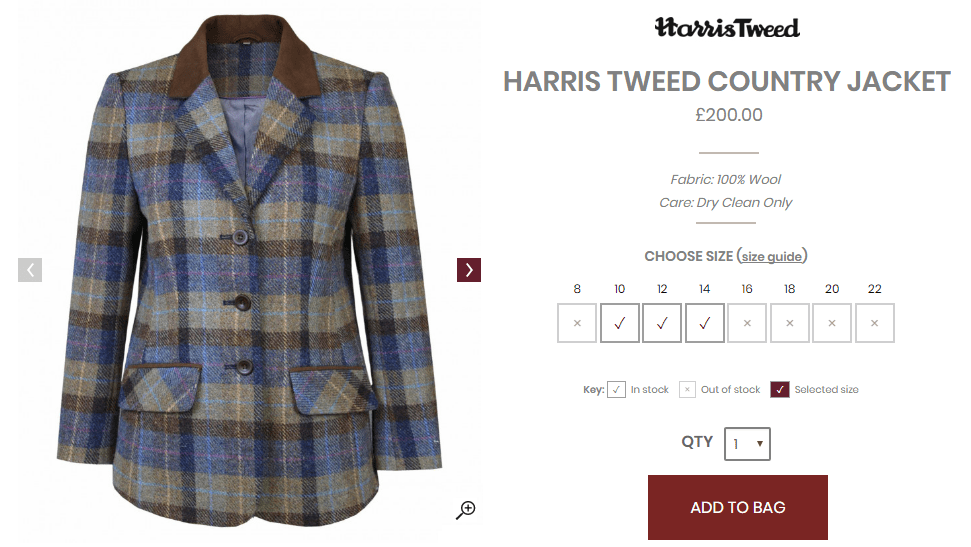
Task: Click the Out of stock key icon
Action: pyautogui.click(x=687, y=390)
